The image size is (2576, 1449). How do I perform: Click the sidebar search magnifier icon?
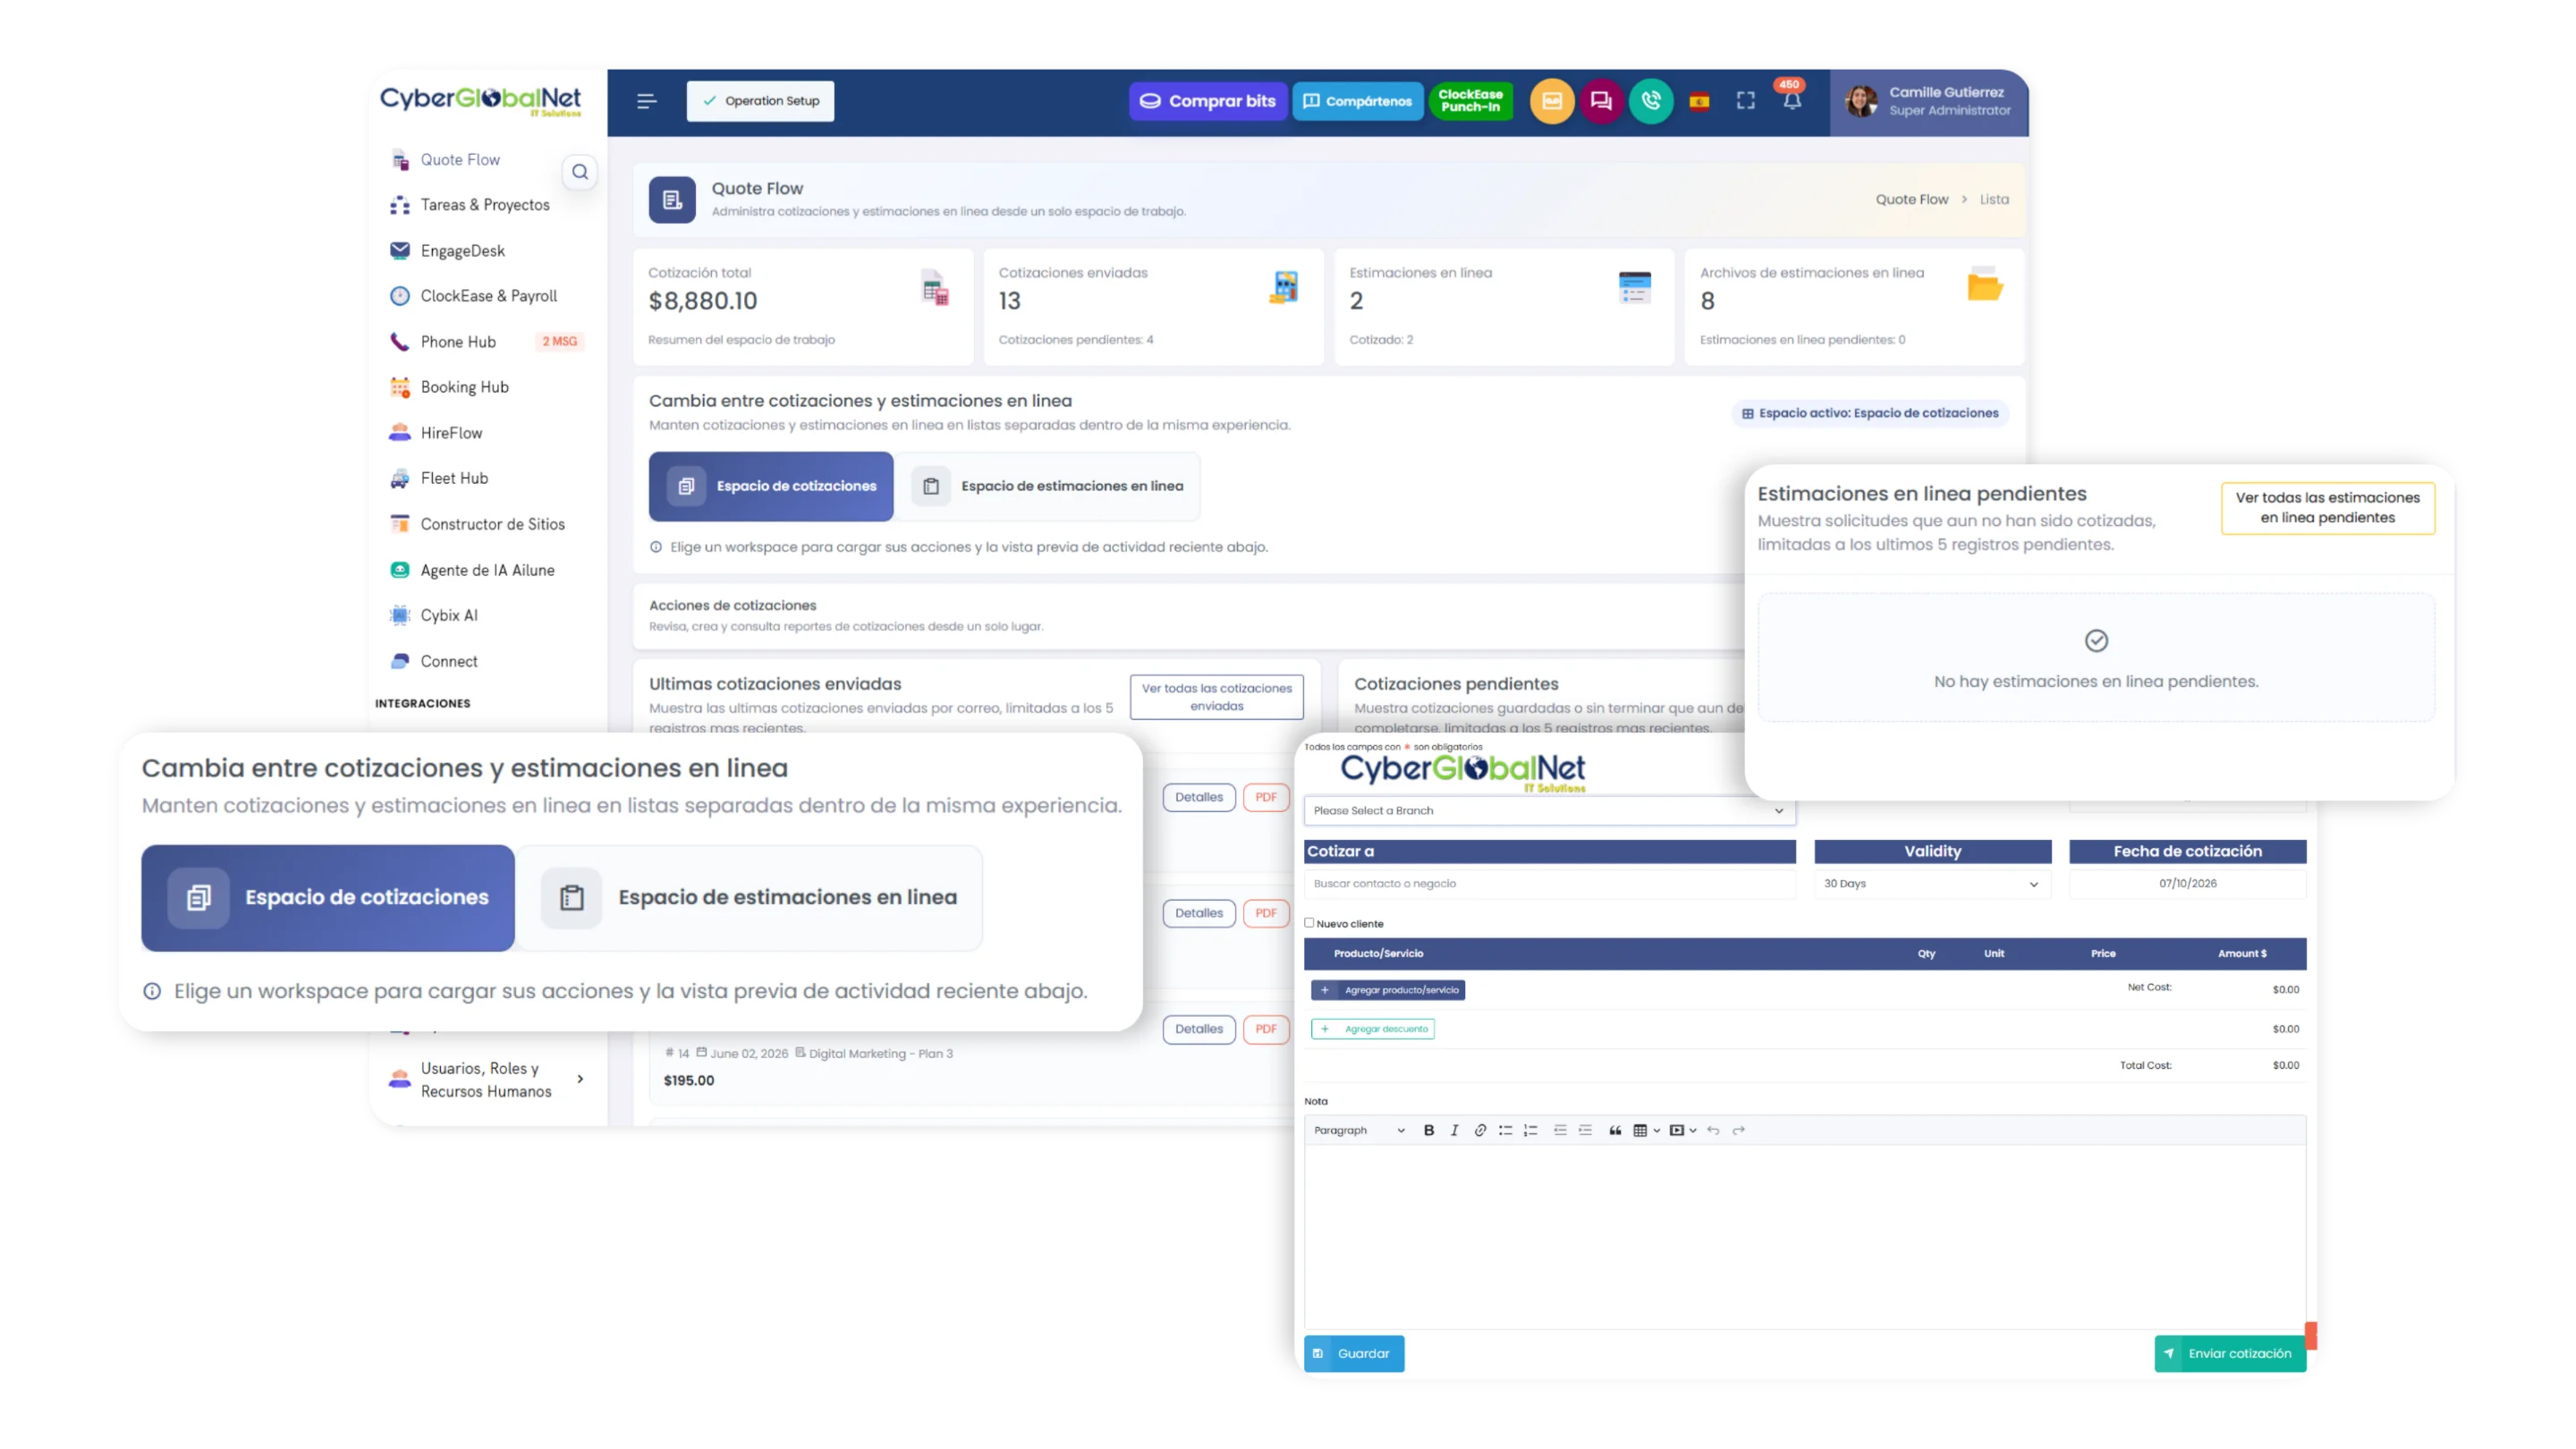(x=580, y=172)
